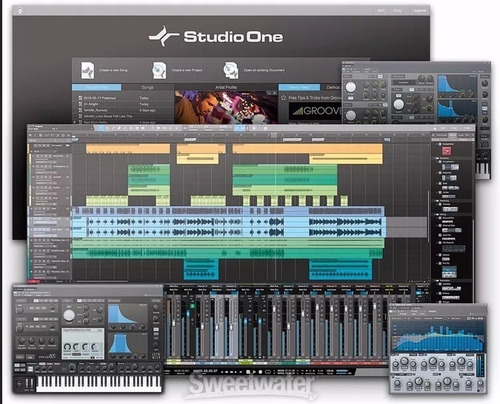Click the Create a new Project icon

[159, 70]
